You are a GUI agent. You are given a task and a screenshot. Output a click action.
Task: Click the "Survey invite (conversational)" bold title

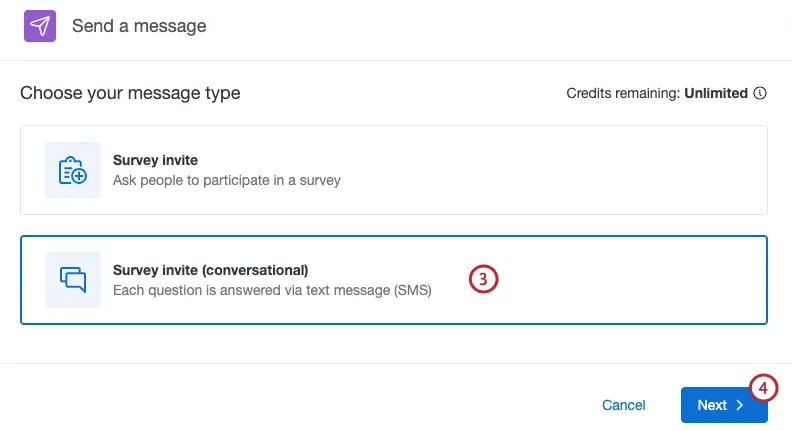tap(210, 270)
